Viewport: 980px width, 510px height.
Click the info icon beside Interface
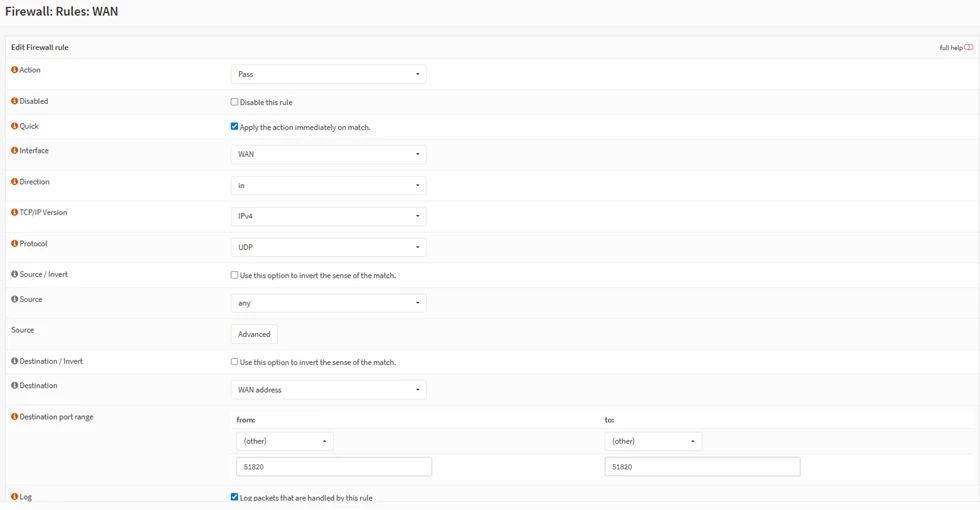tap(15, 151)
